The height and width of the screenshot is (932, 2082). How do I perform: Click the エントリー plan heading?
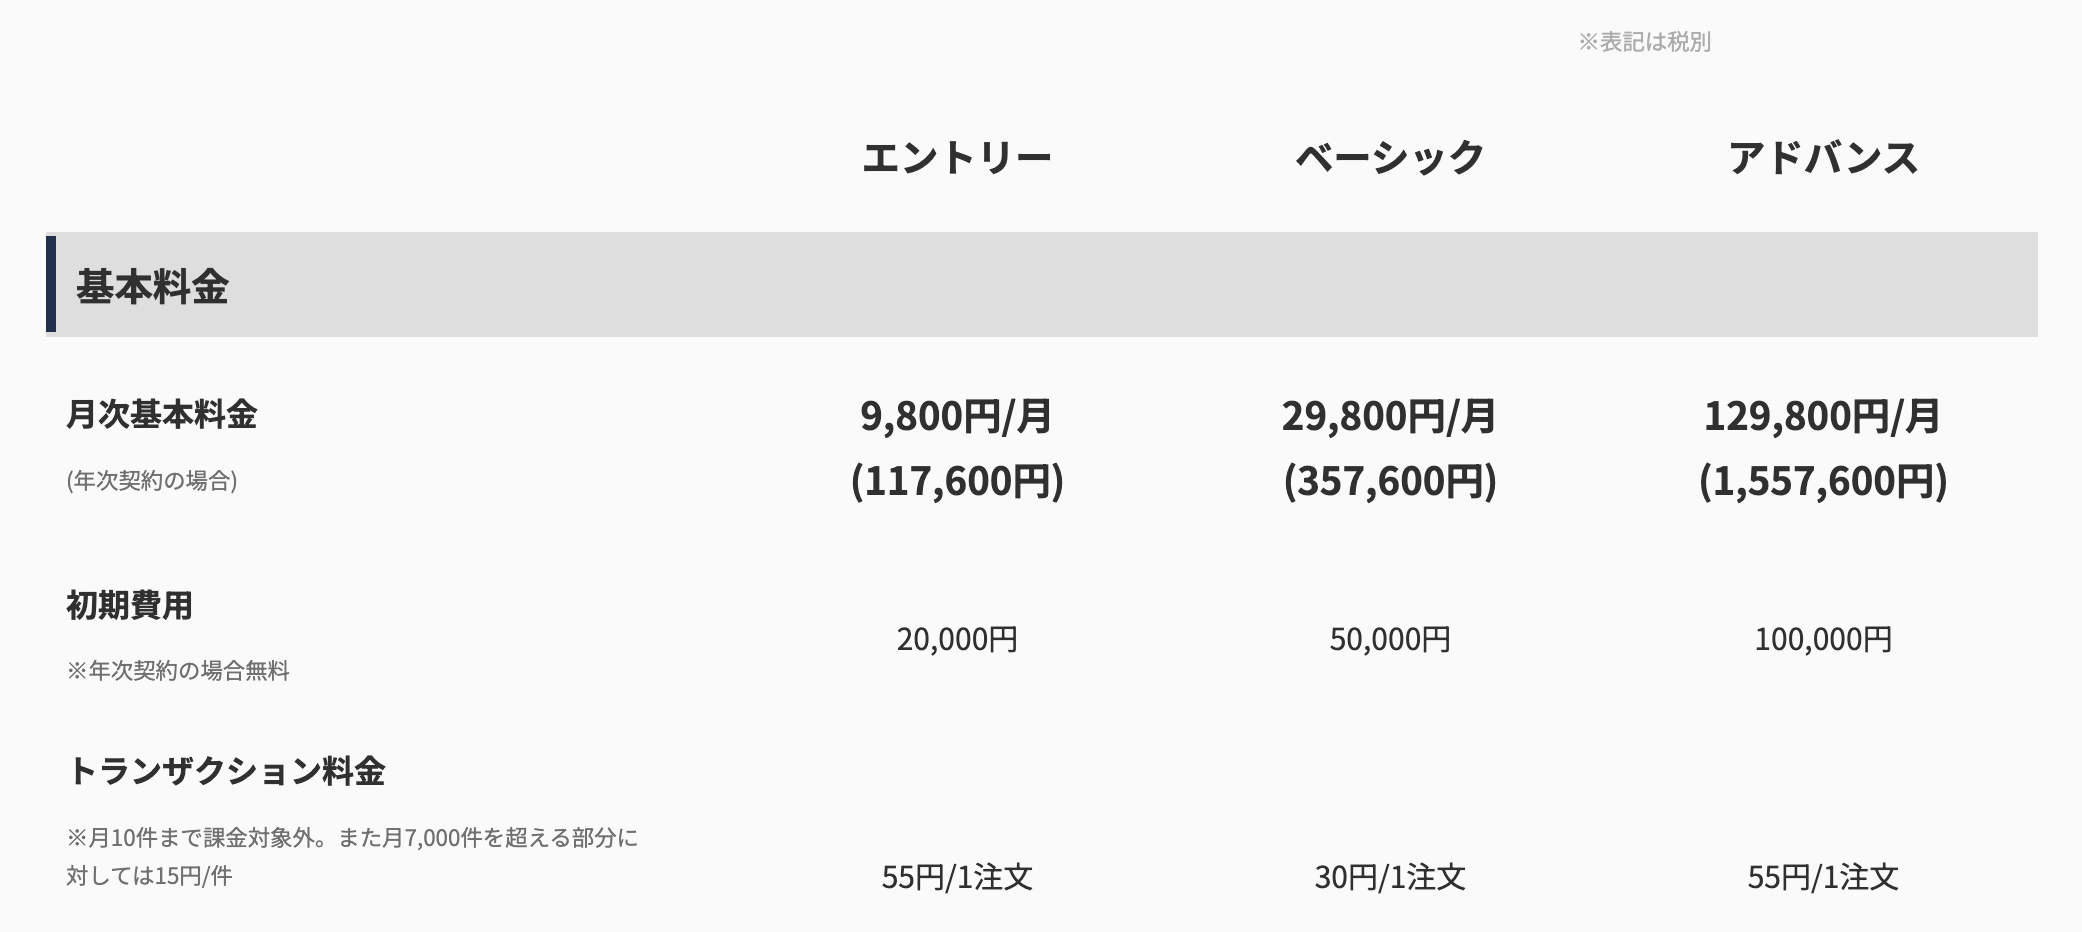957,158
